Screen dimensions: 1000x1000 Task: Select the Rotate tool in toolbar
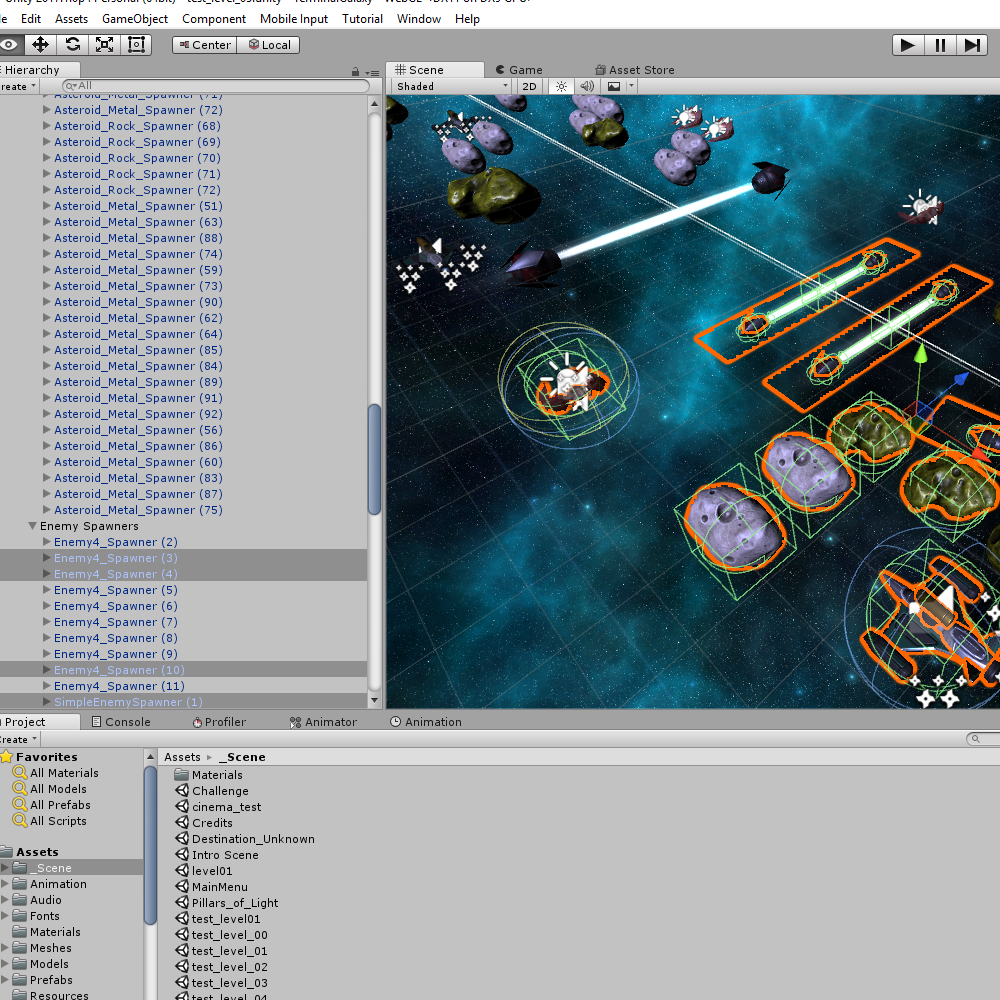pyautogui.click(x=73, y=45)
